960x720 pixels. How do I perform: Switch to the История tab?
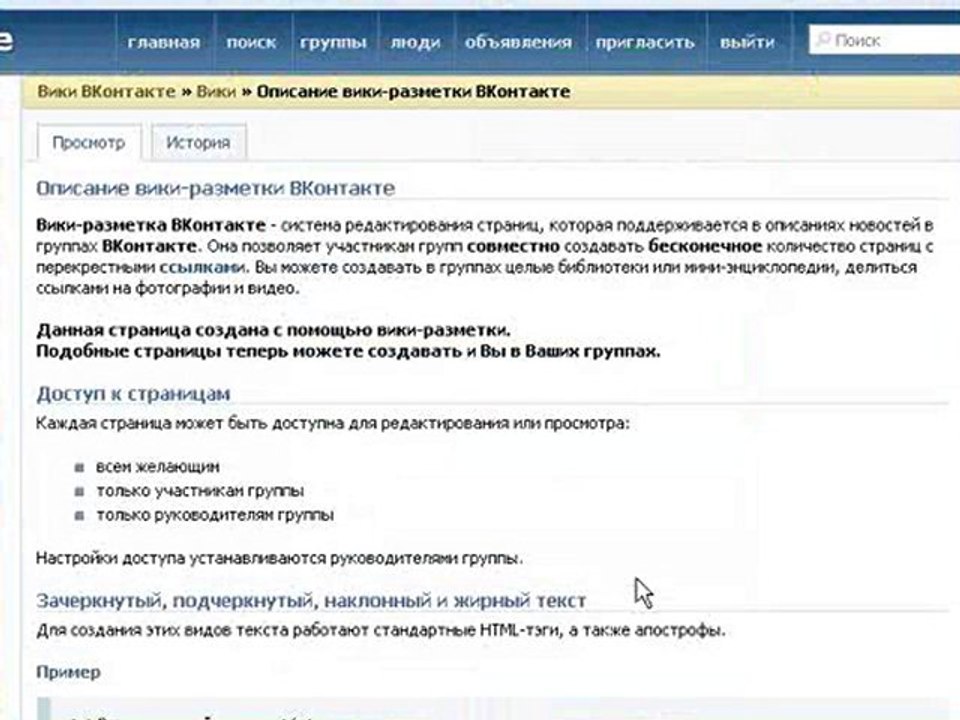click(x=198, y=143)
